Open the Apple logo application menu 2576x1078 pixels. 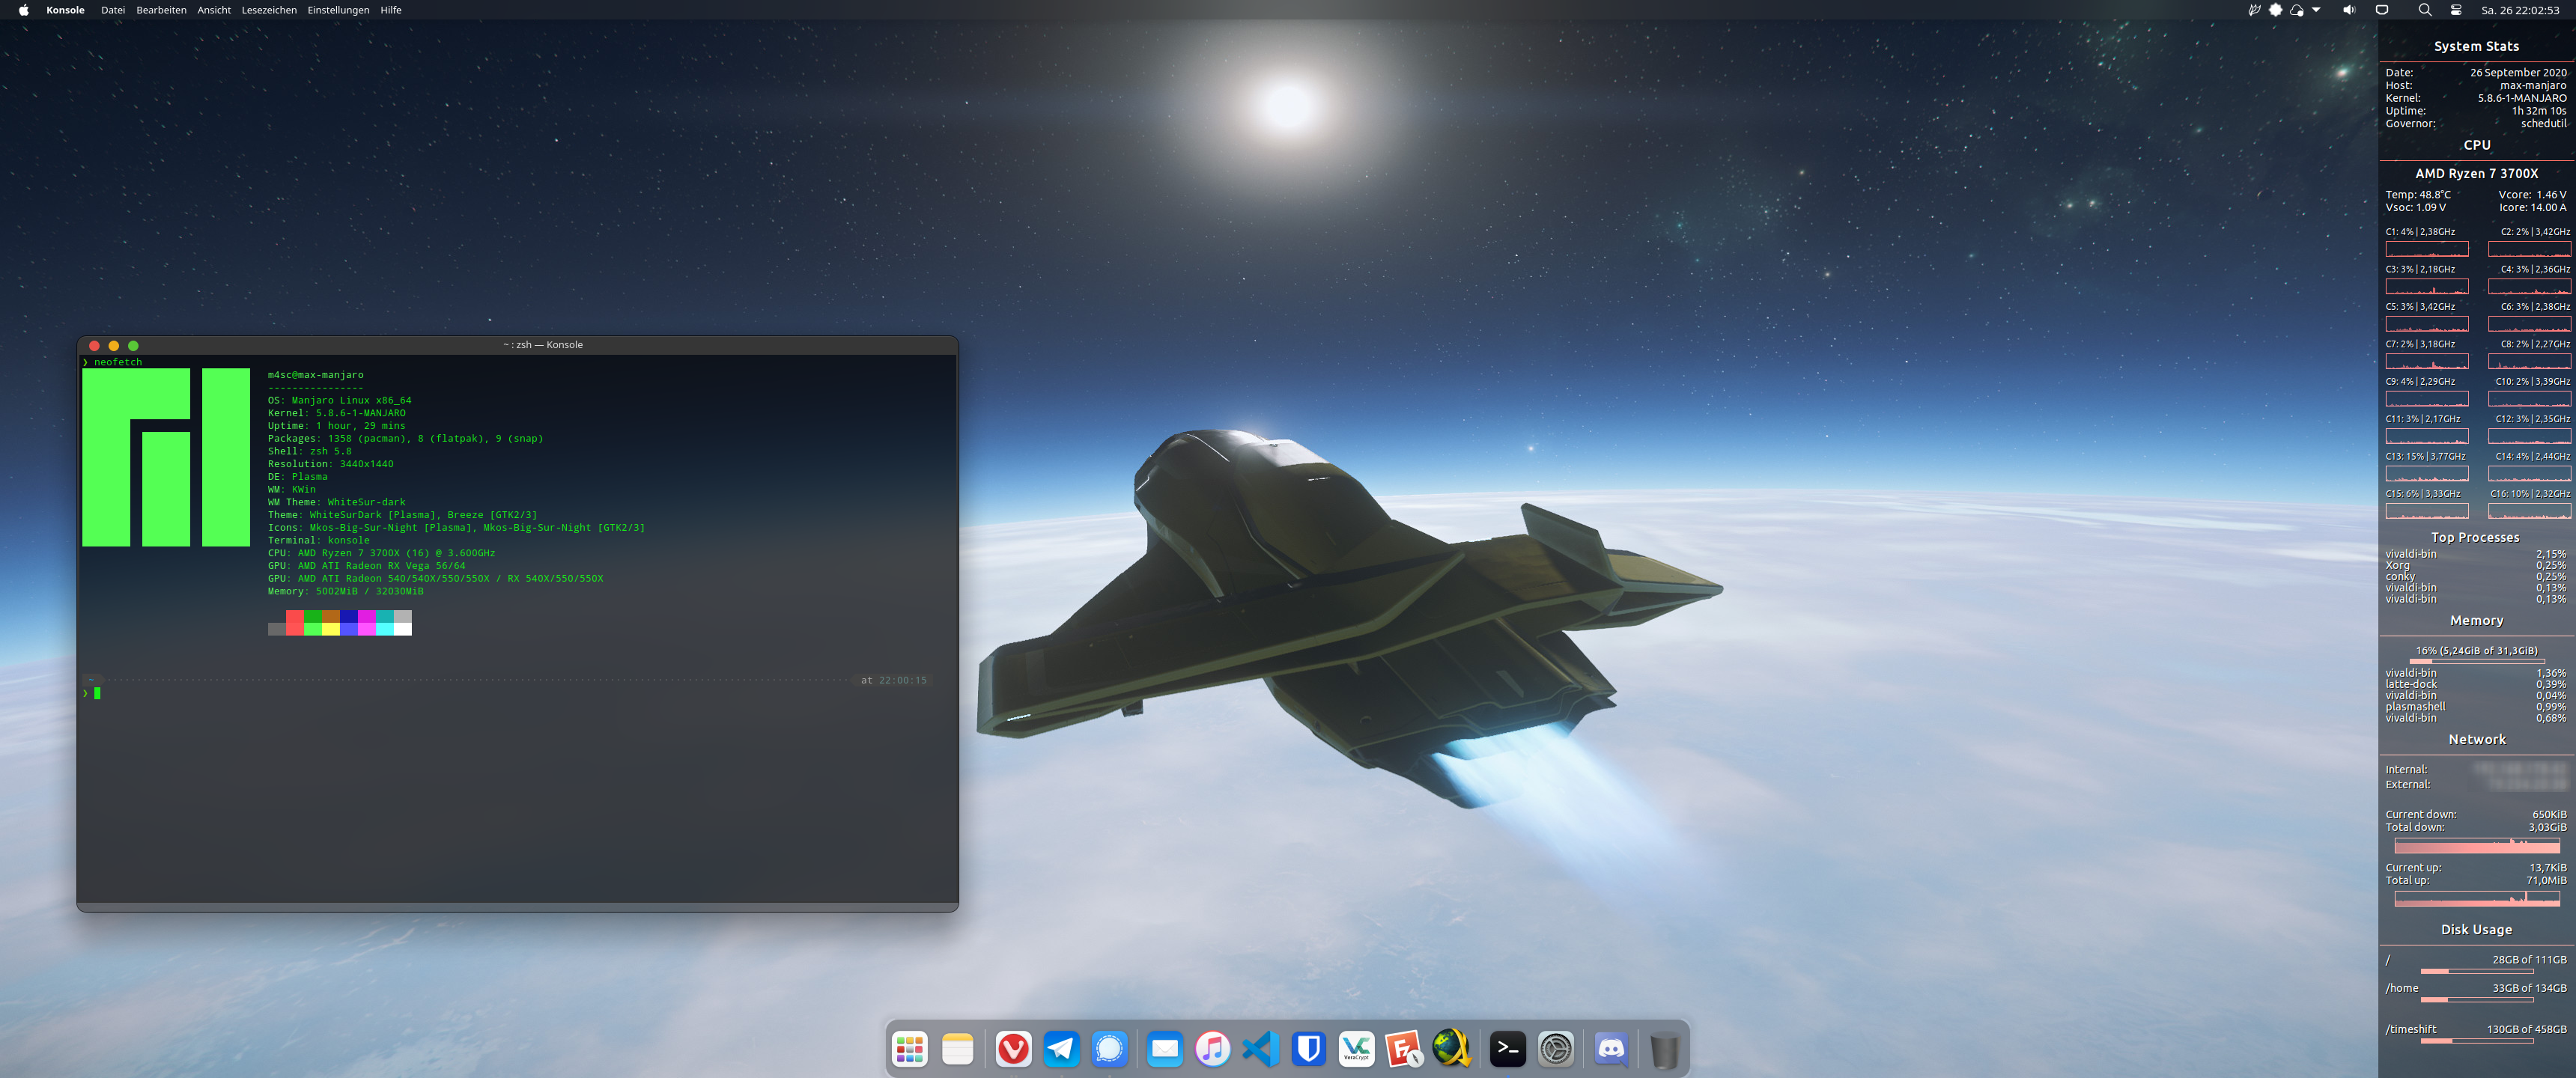click(x=23, y=10)
